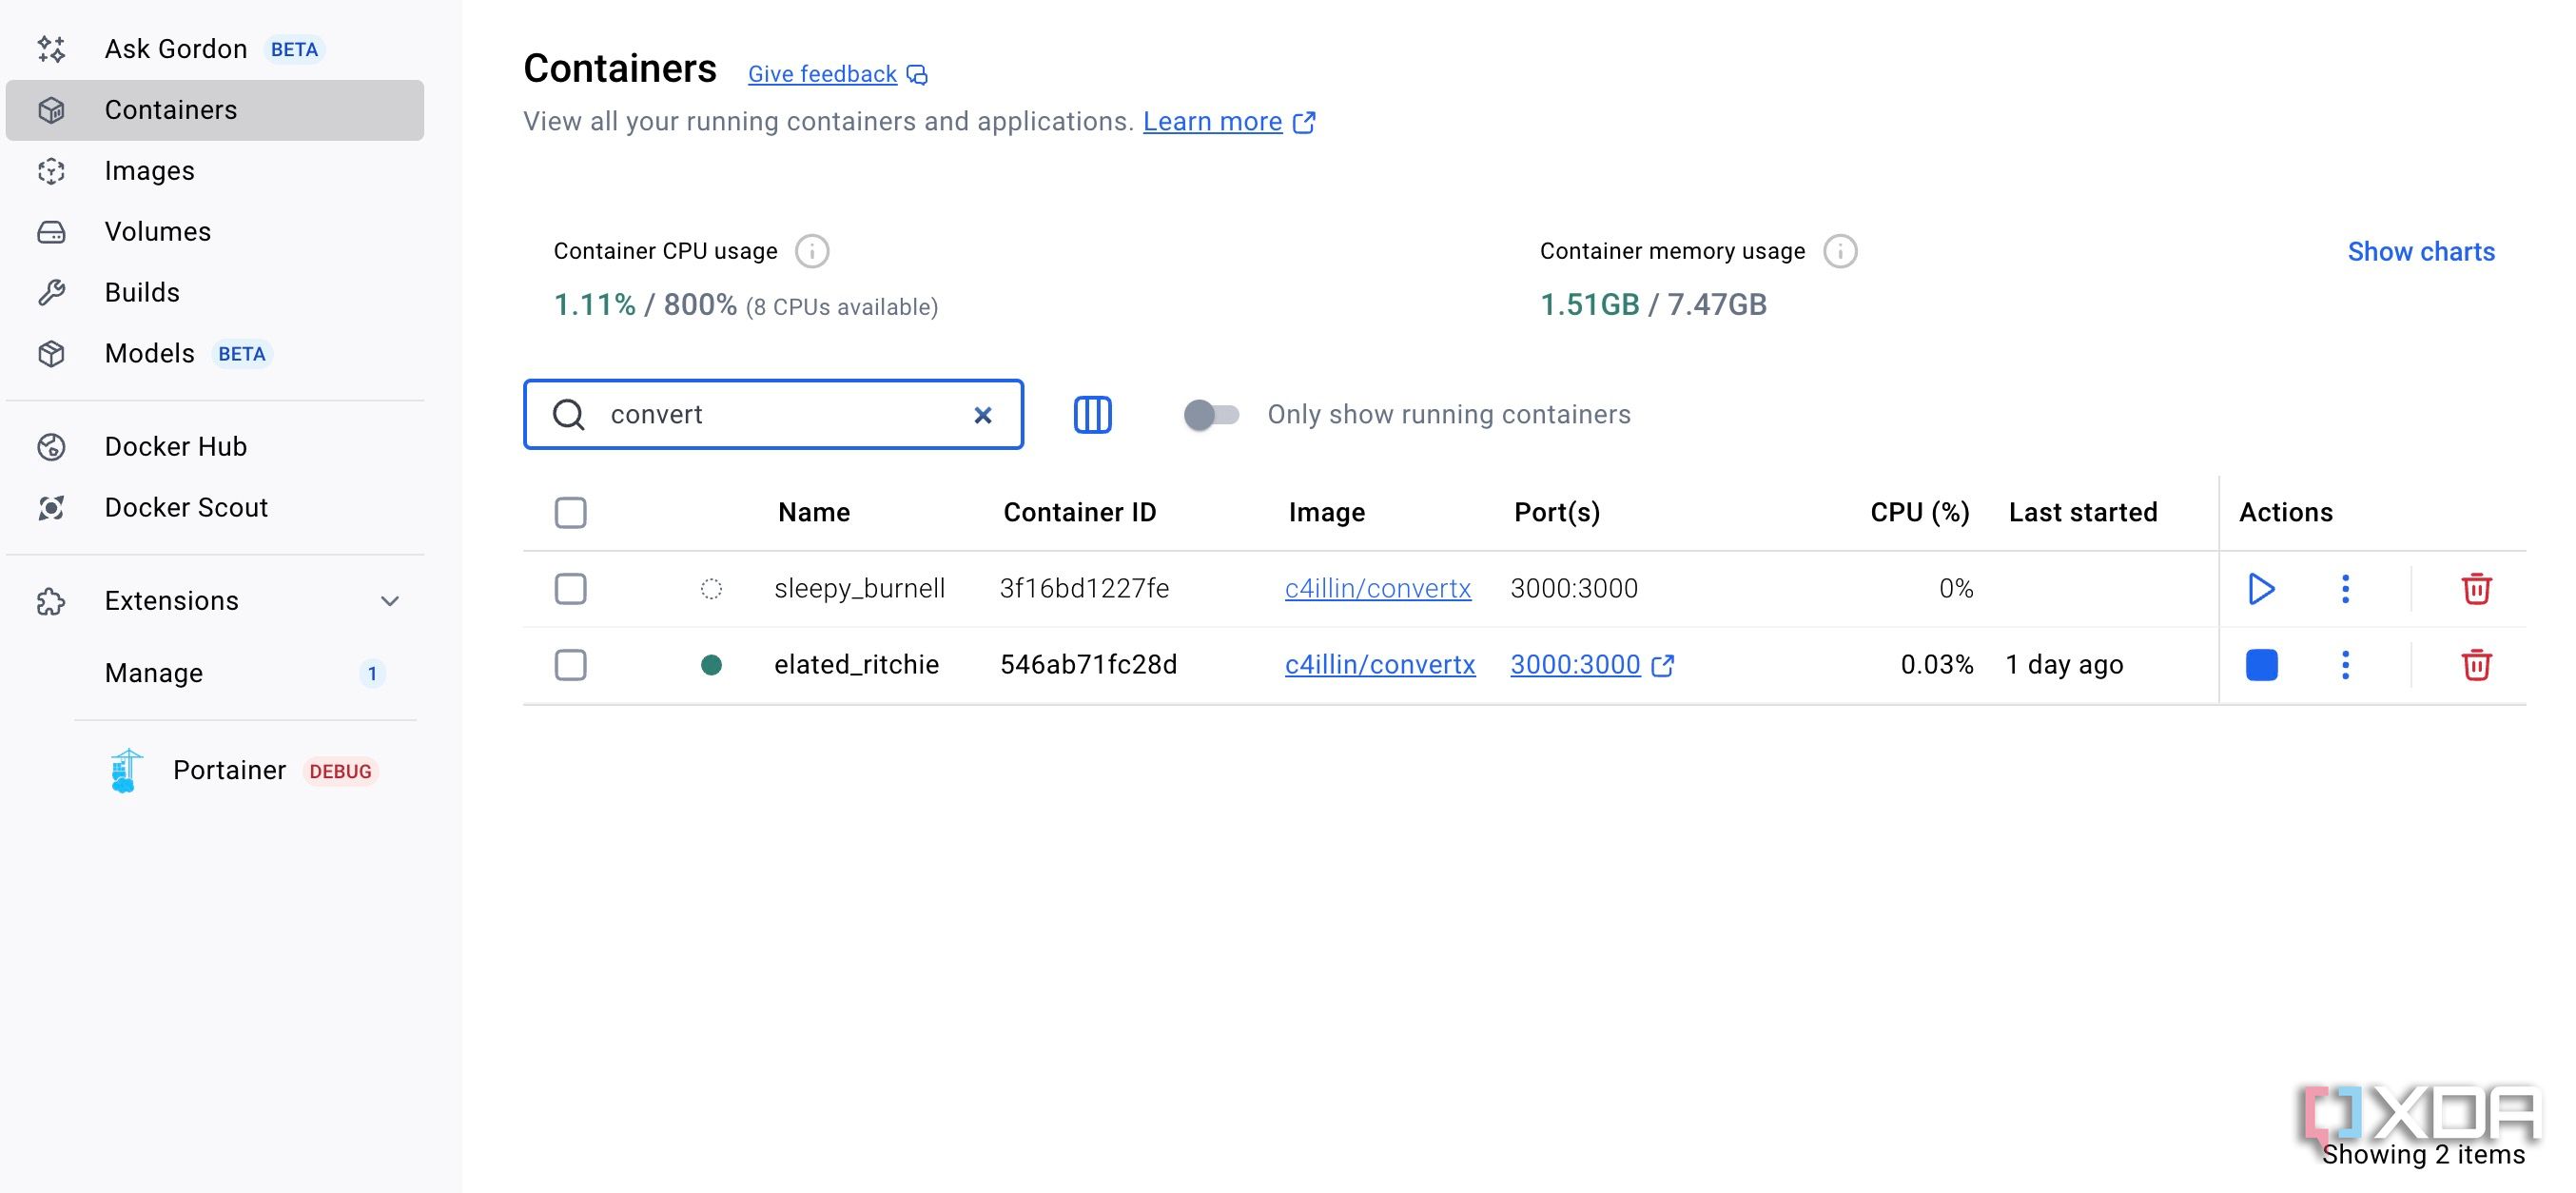Collapse the Extensions chevron

coord(390,601)
